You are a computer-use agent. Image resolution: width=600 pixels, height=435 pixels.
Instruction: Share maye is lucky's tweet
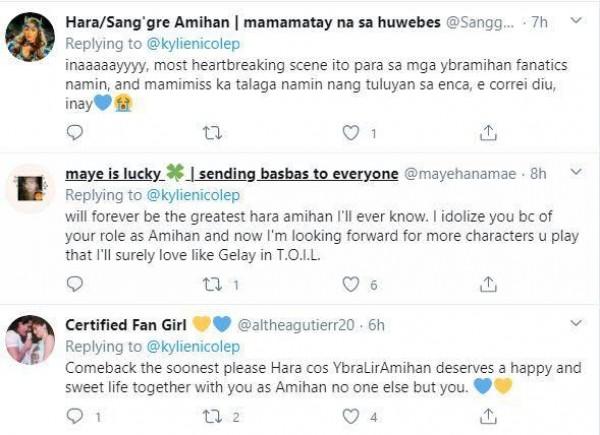(x=488, y=285)
